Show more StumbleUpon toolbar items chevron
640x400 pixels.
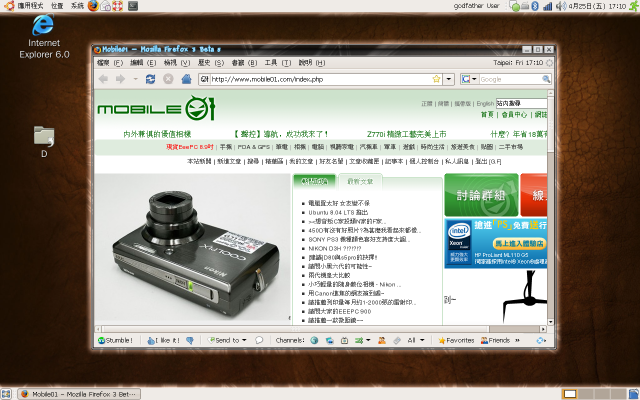[x=518, y=340]
